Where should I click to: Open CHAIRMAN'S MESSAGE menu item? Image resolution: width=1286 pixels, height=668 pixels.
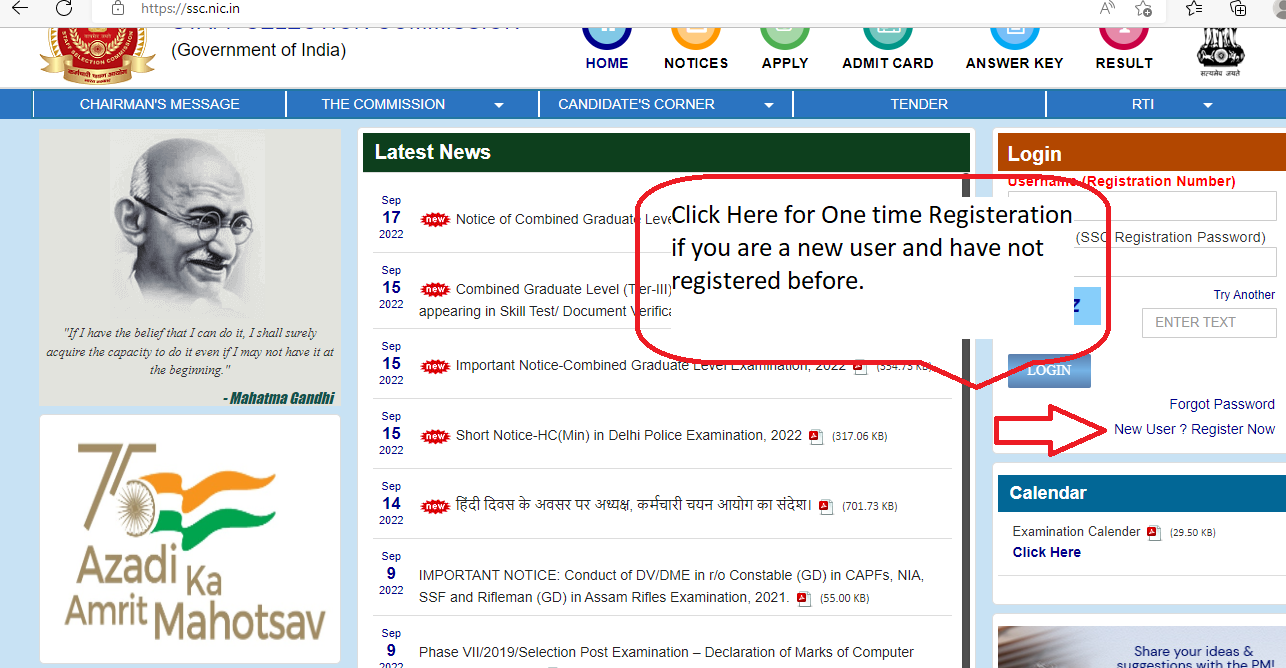click(x=159, y=104)
